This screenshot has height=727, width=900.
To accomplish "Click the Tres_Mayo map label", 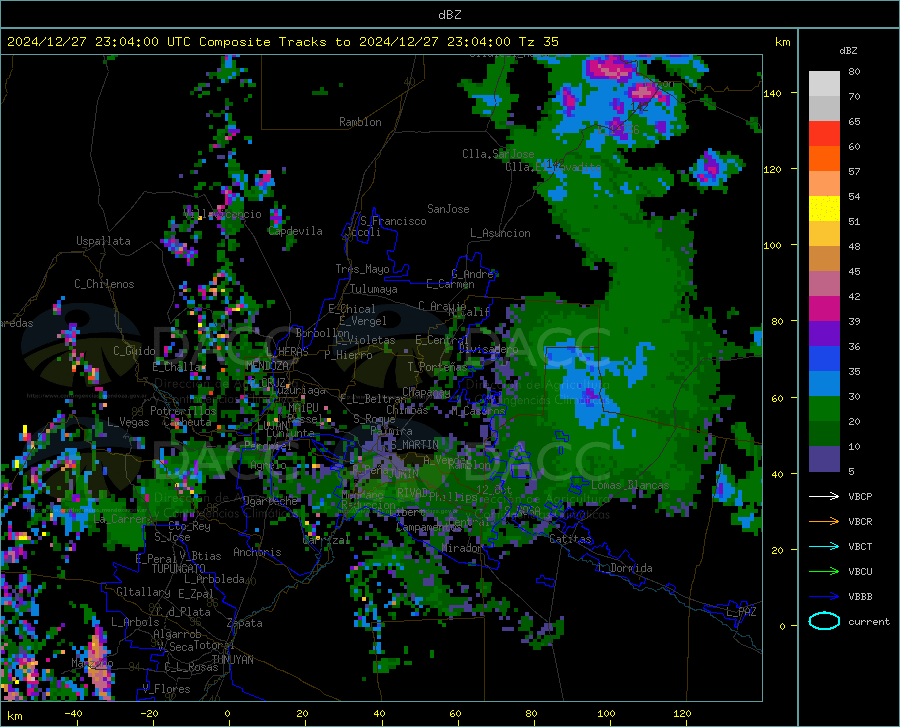I will [x=362, y=269].
